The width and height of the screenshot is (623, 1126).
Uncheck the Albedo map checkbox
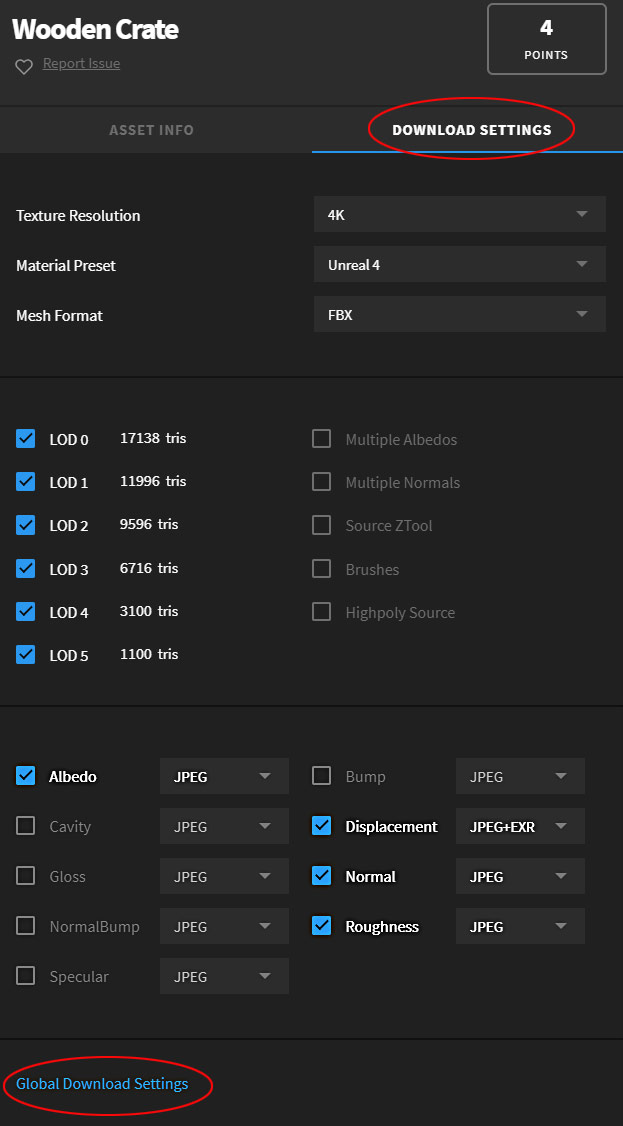click(x=26, y=776)
